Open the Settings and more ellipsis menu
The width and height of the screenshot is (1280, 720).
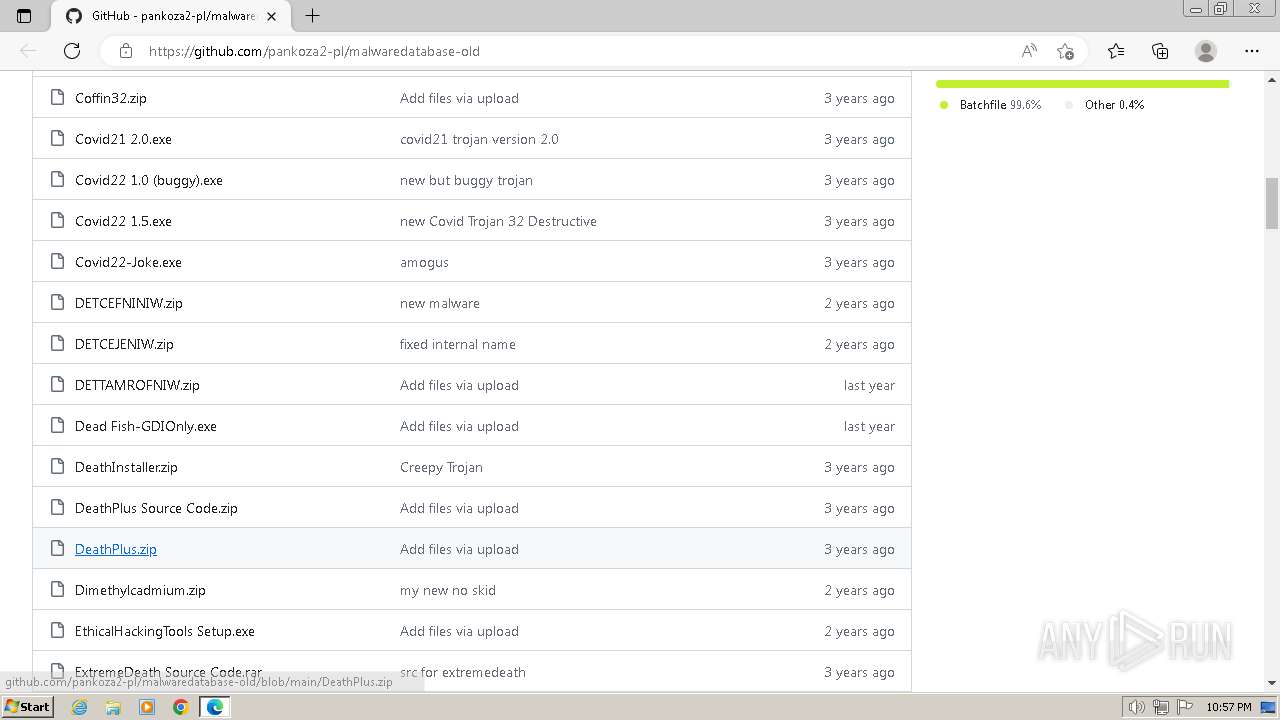[x=1252, y=51]
